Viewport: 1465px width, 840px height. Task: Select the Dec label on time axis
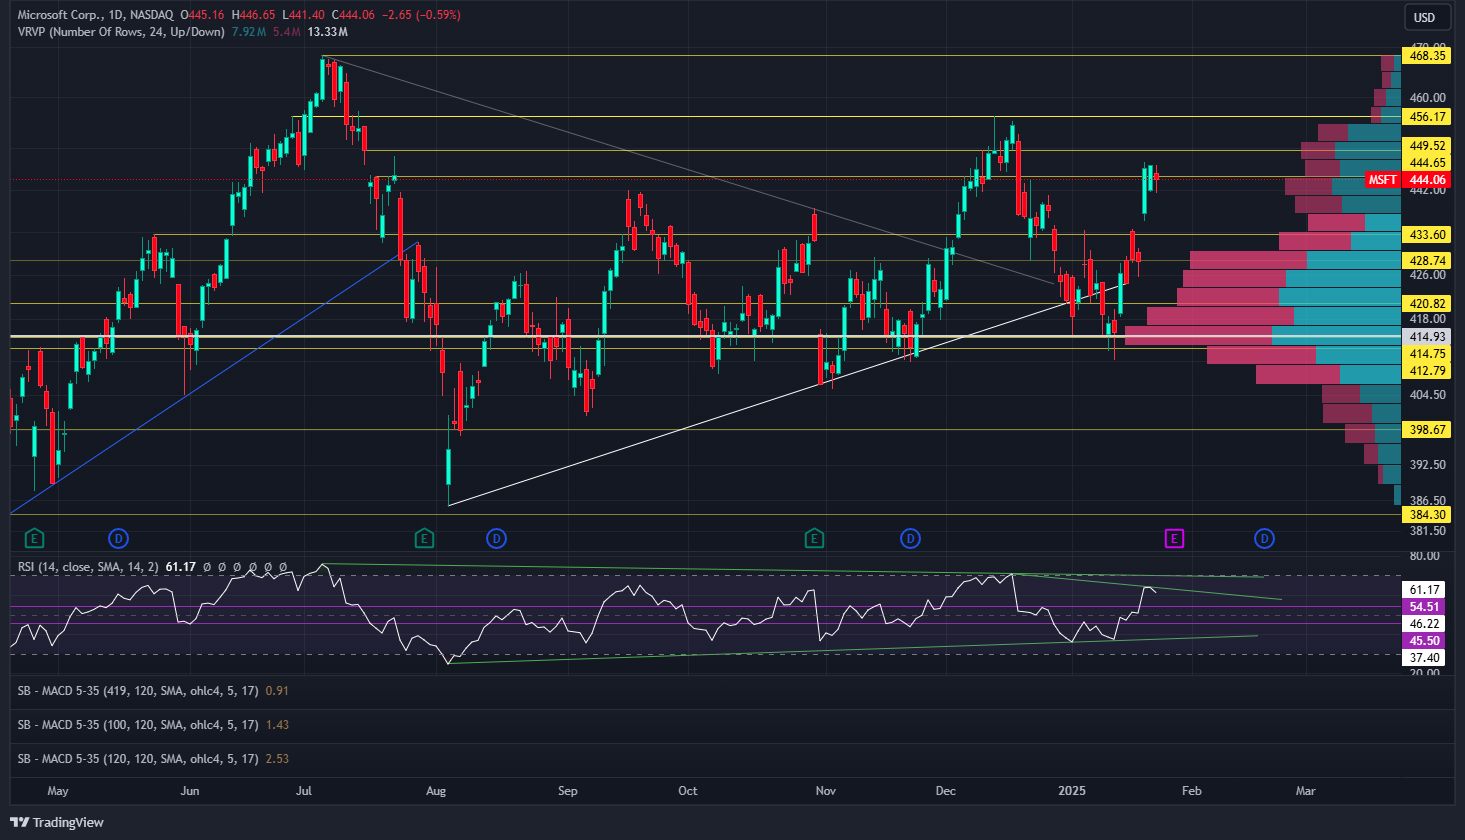click(x=945, y=791)
